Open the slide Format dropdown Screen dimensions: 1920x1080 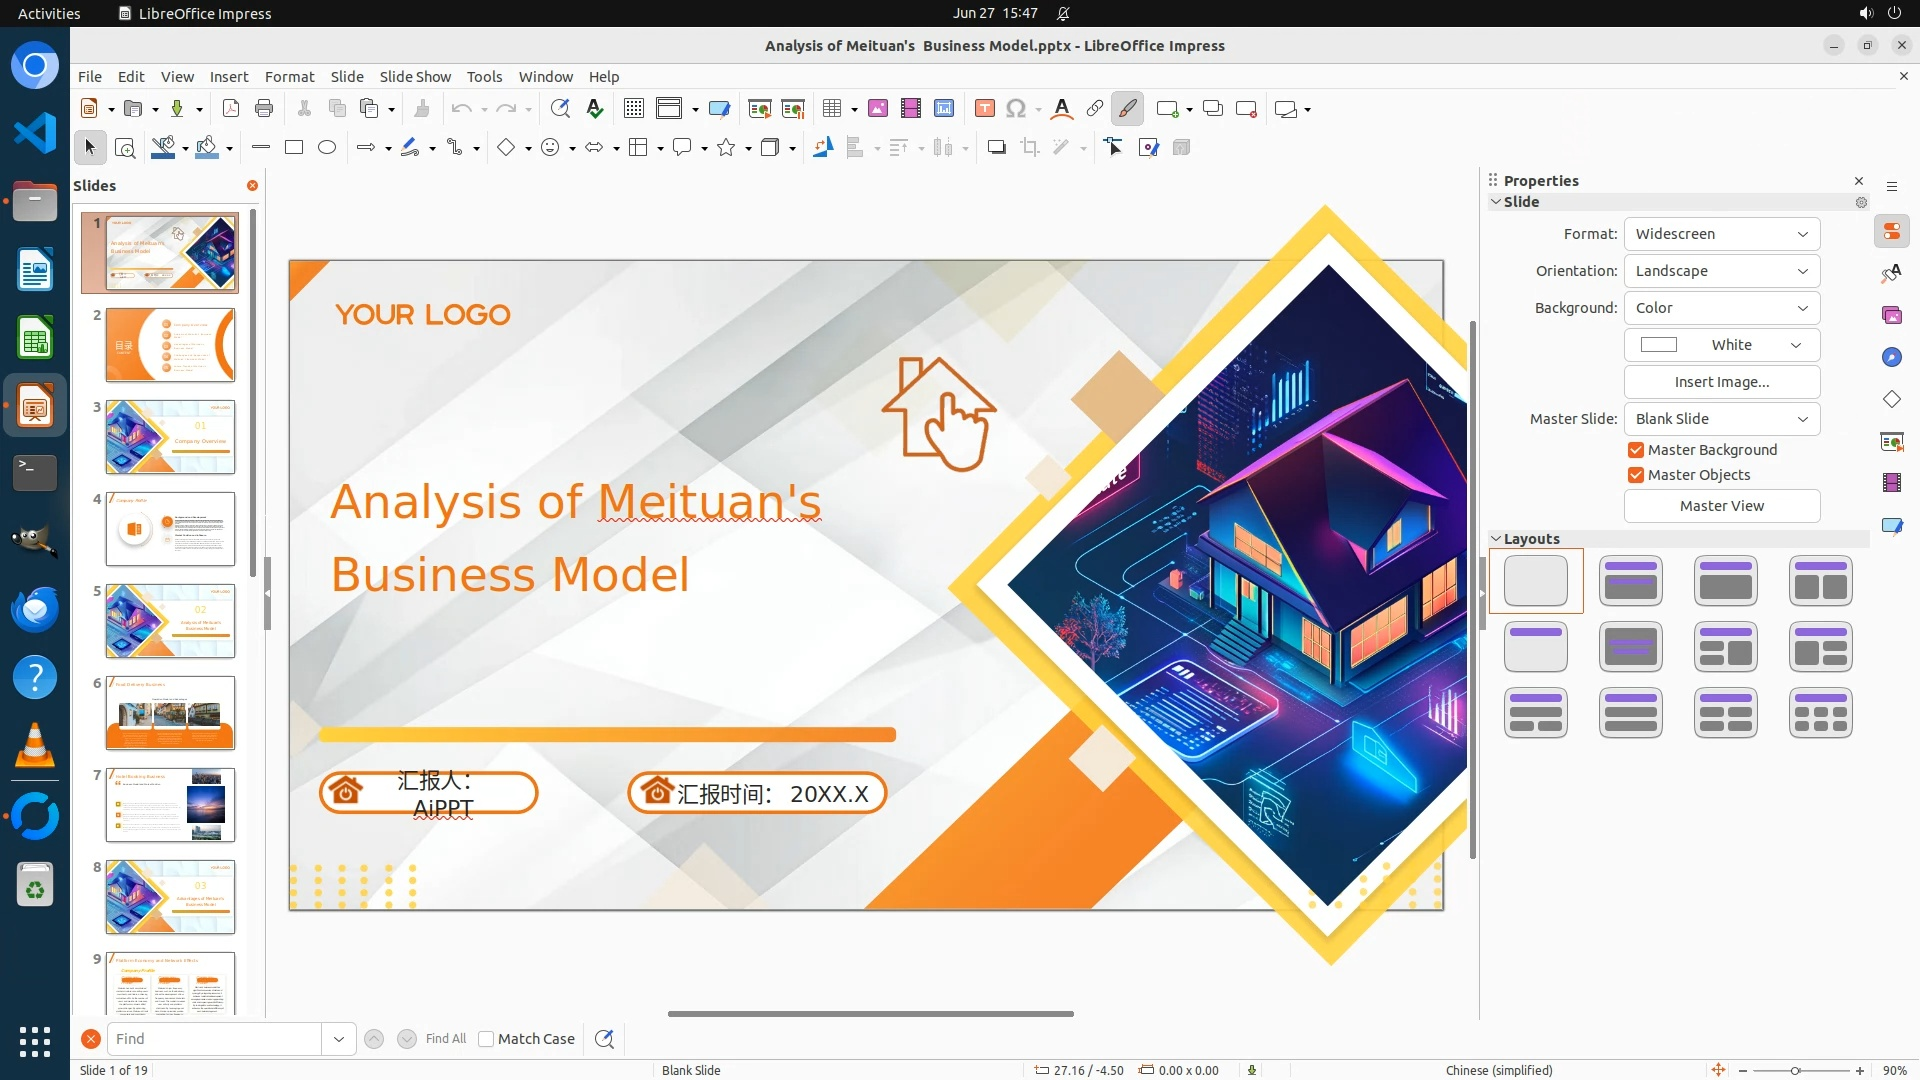1721,234
